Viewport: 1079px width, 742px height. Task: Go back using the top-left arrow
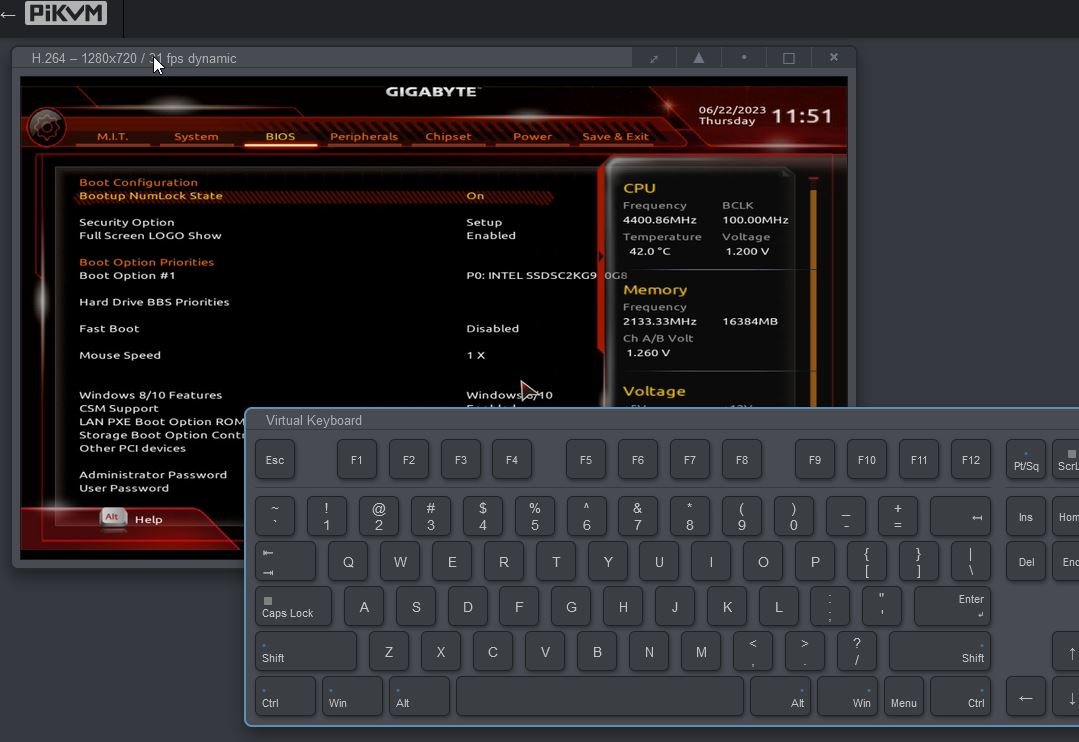click(8, 14)
